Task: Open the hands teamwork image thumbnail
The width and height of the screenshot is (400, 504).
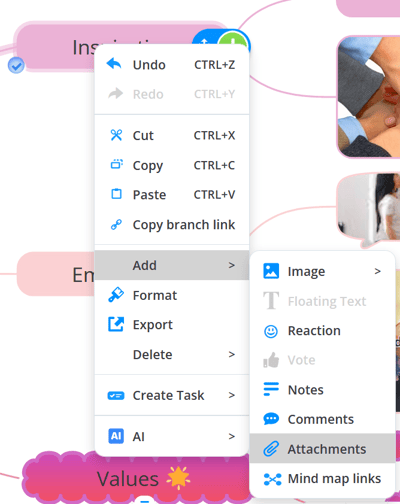Action: [369, 97]
